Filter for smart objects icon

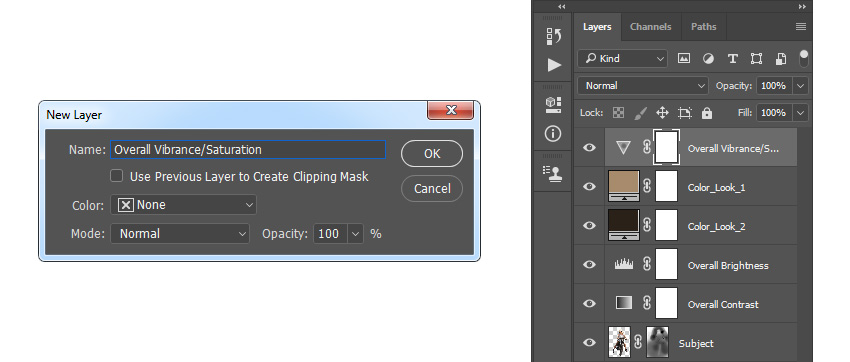point(781,59)
